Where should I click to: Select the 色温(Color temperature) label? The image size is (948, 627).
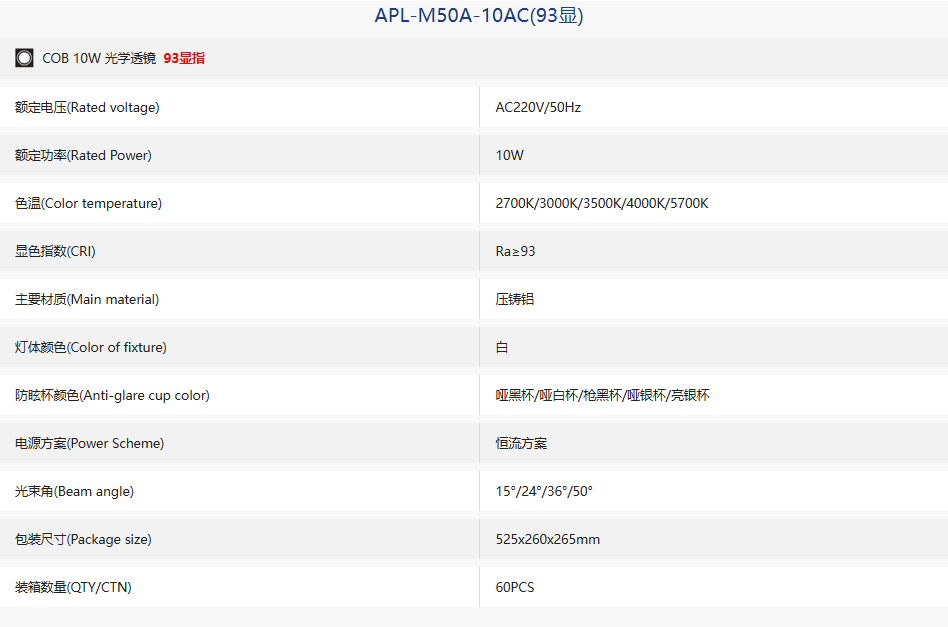tap(88, 203)
